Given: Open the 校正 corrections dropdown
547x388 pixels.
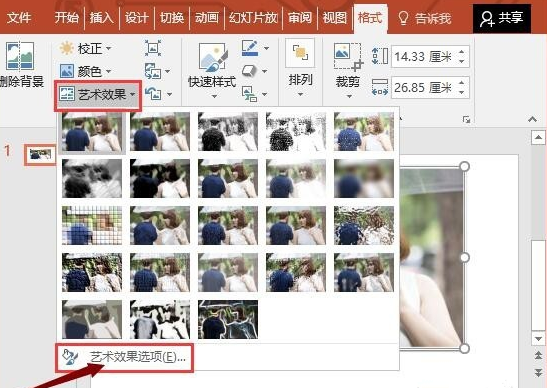Looking at the screenshot, I should (85, 48).
